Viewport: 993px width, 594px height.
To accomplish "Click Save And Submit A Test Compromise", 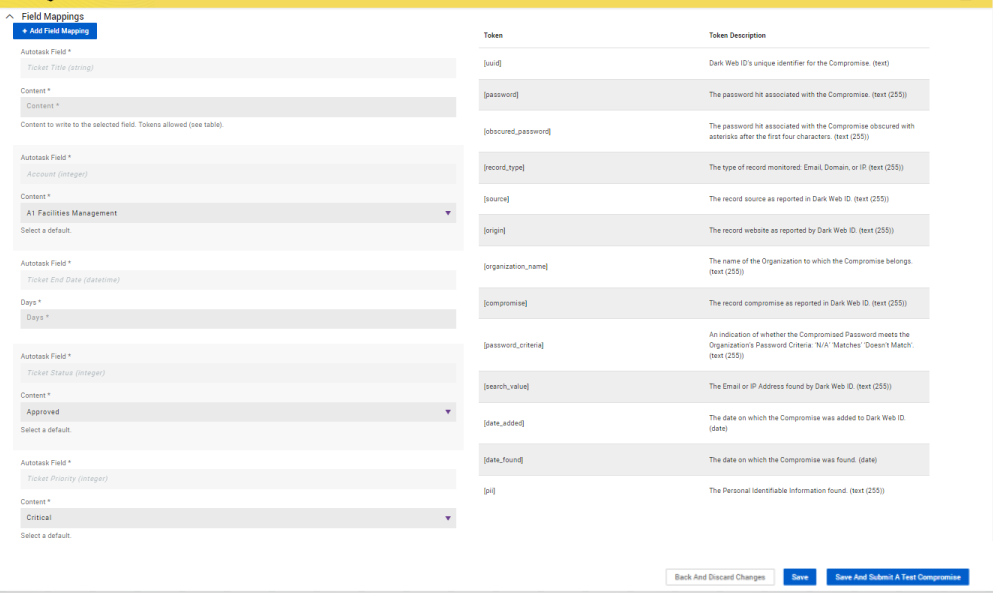I will click(897, 577).
